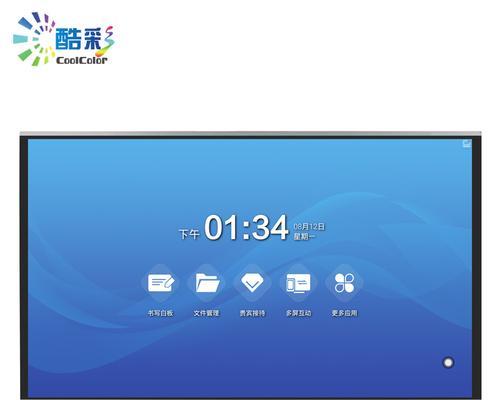Image resolution: width=500 pixels, height=400 pixels.
Task: Open the 多屏互动 multi-screen icon
Action: tap(298, 283)
